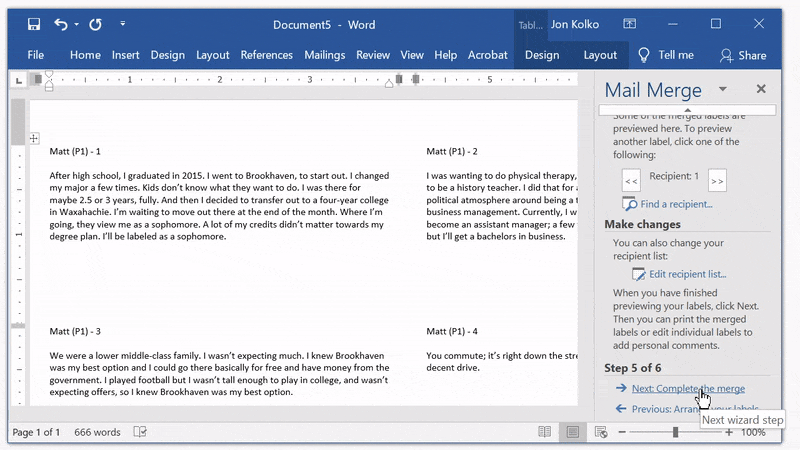Switch to Web Layout view icon
Screen dimensions: 800x450
click(x=601, y=433)
